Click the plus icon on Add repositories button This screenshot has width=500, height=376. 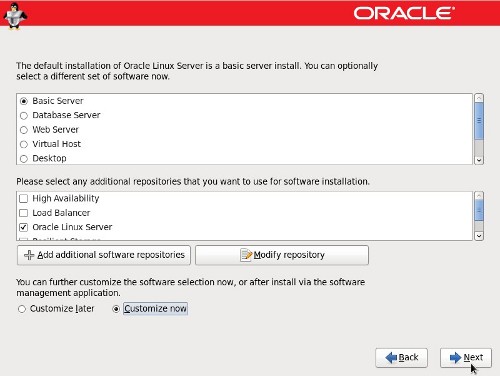tap(29, 255)
